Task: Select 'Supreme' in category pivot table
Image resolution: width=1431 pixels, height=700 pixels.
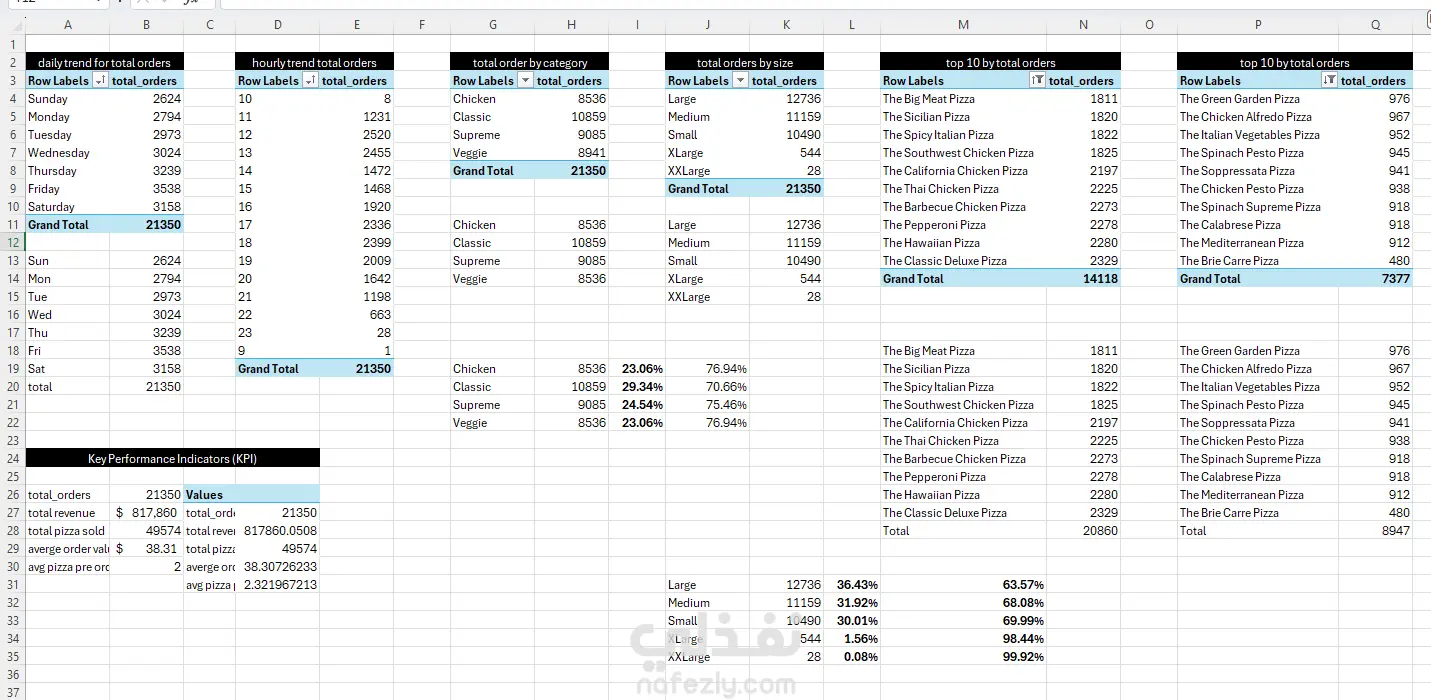Action: [492, 135]
